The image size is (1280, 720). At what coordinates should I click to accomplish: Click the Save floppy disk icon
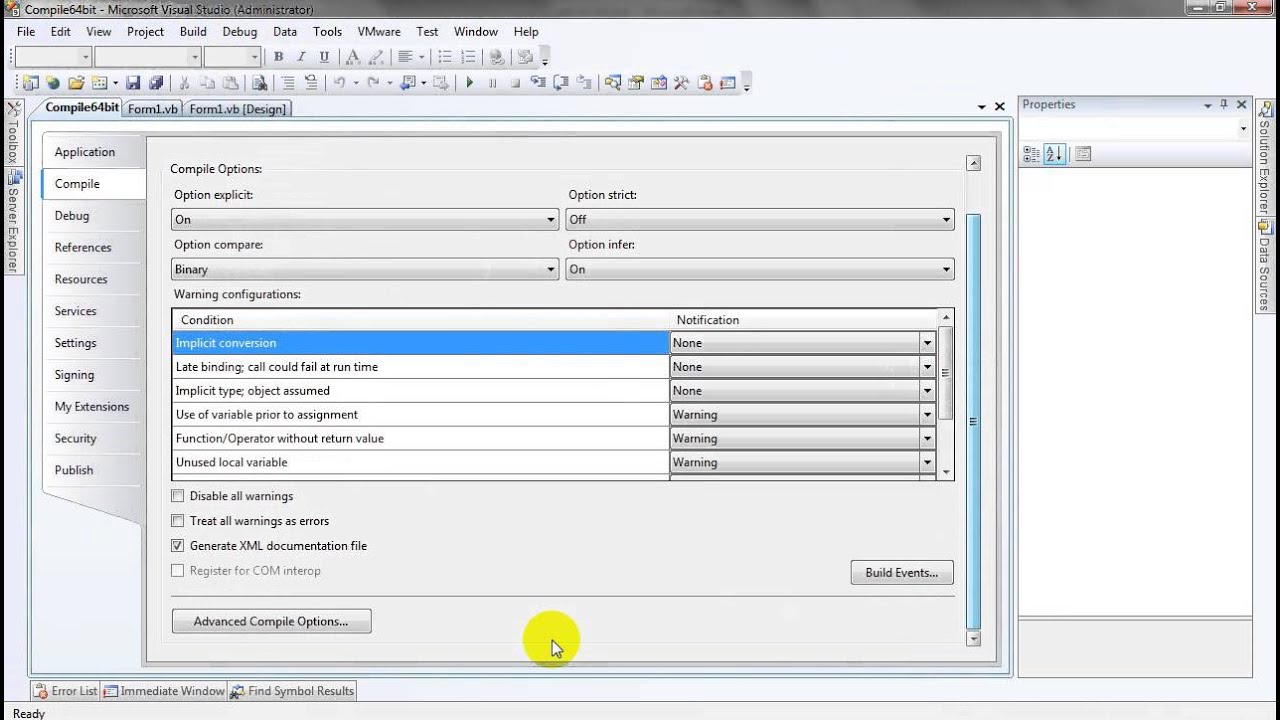(x=133, y=83)
